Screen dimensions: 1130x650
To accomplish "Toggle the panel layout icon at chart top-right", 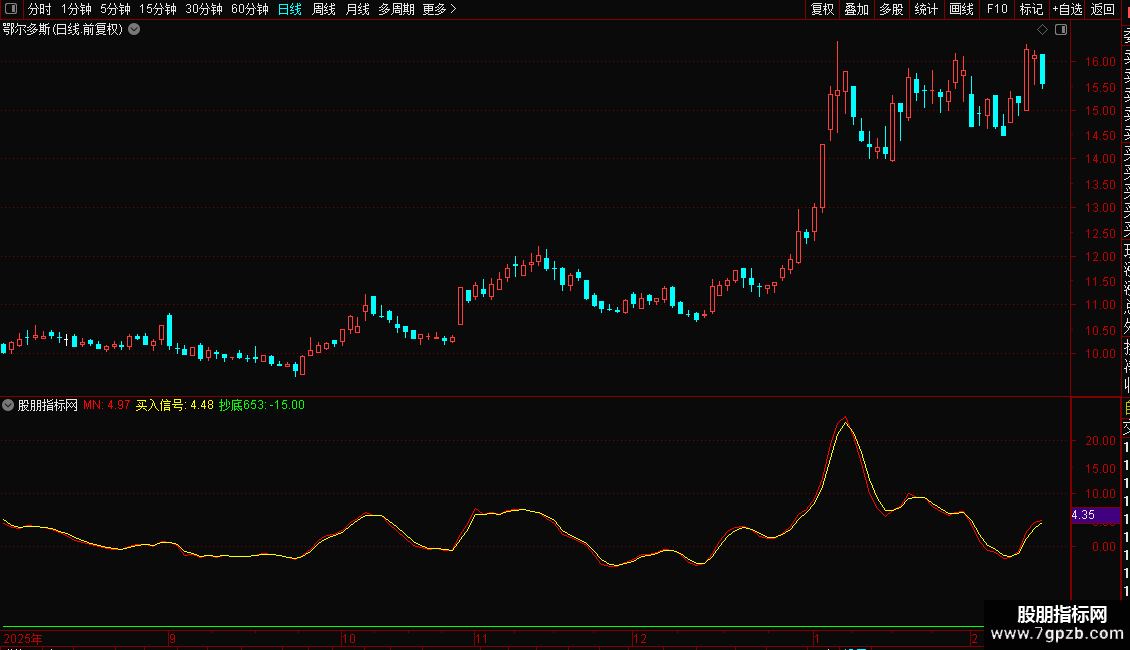I will [1061, 30].
